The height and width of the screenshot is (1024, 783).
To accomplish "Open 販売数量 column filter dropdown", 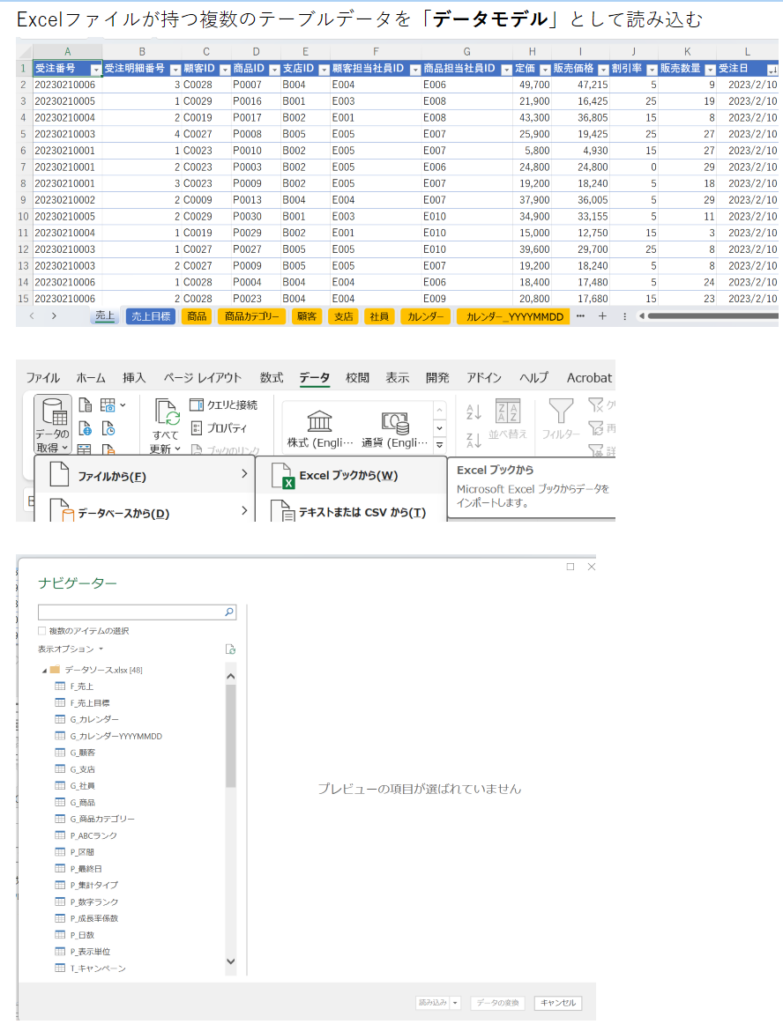I will [710, 69].
